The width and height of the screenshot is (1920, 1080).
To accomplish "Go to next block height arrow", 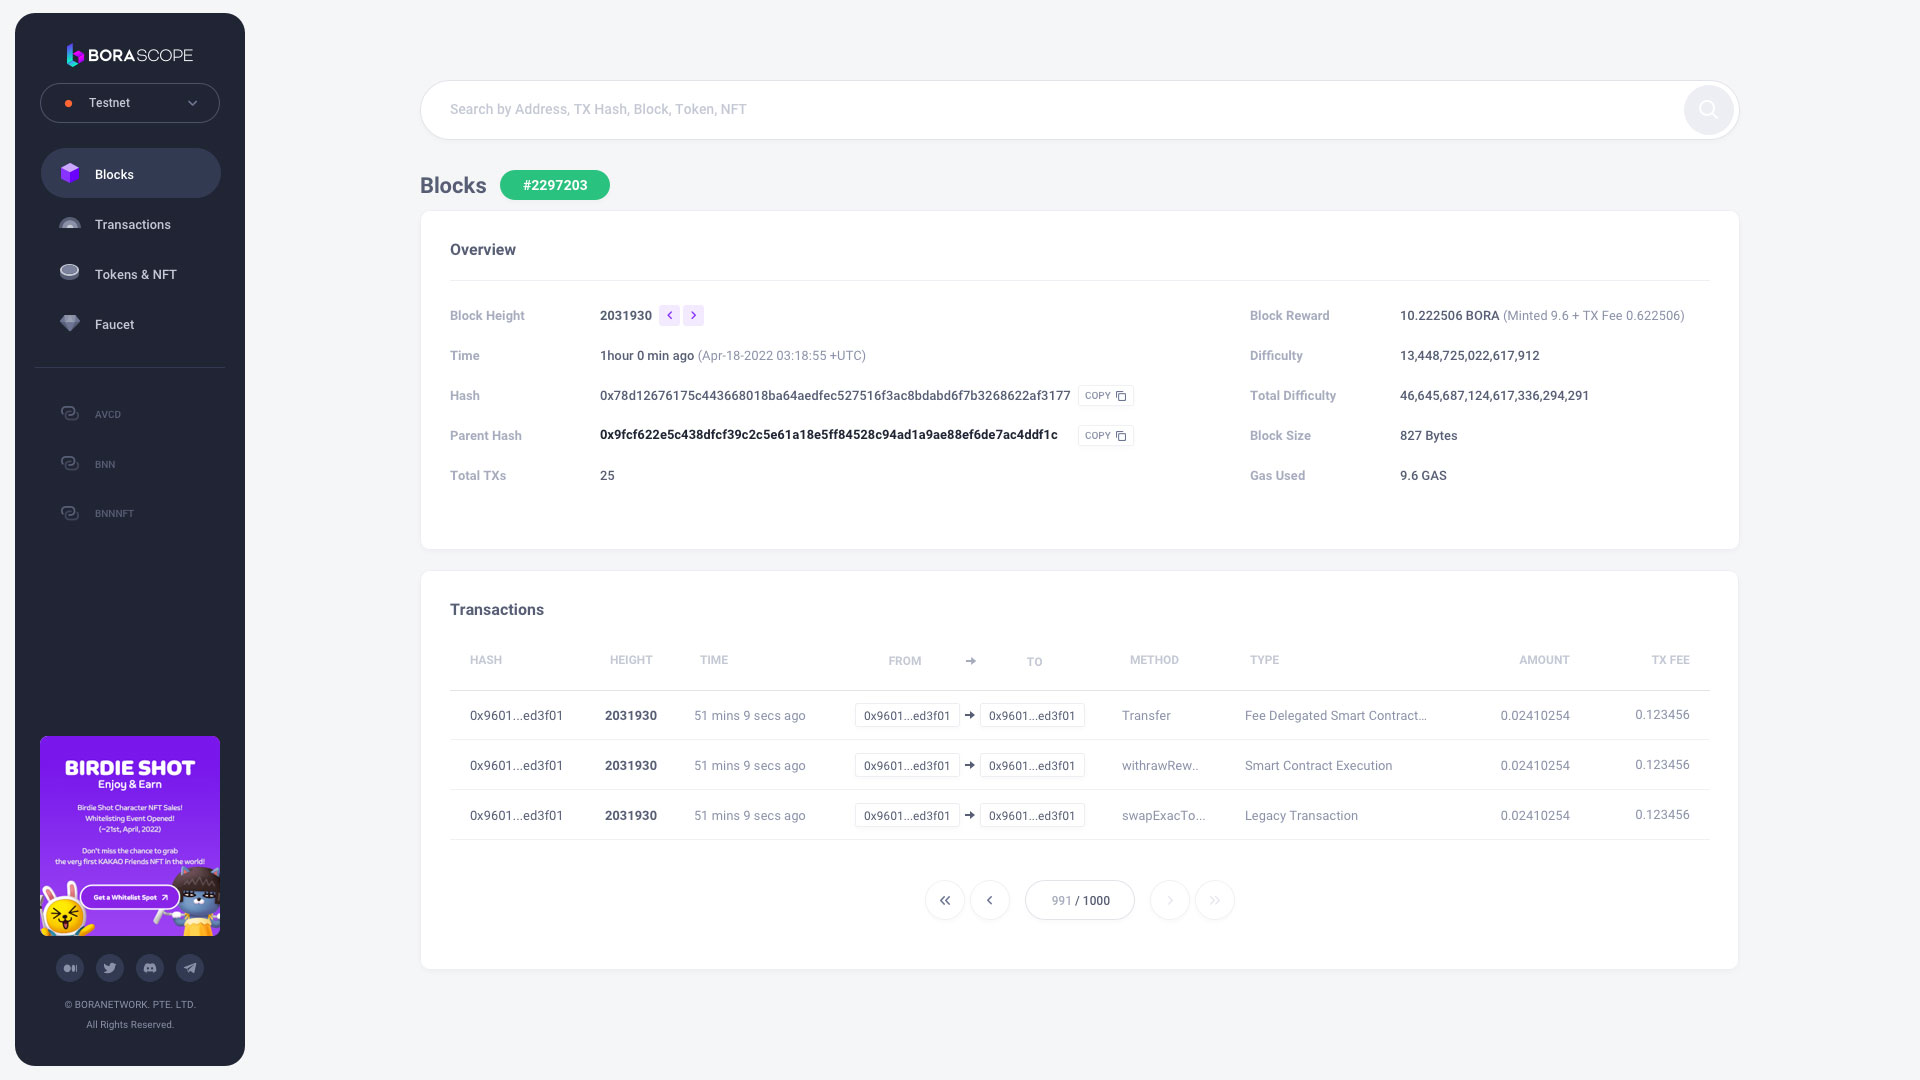I will pos(693,316).
